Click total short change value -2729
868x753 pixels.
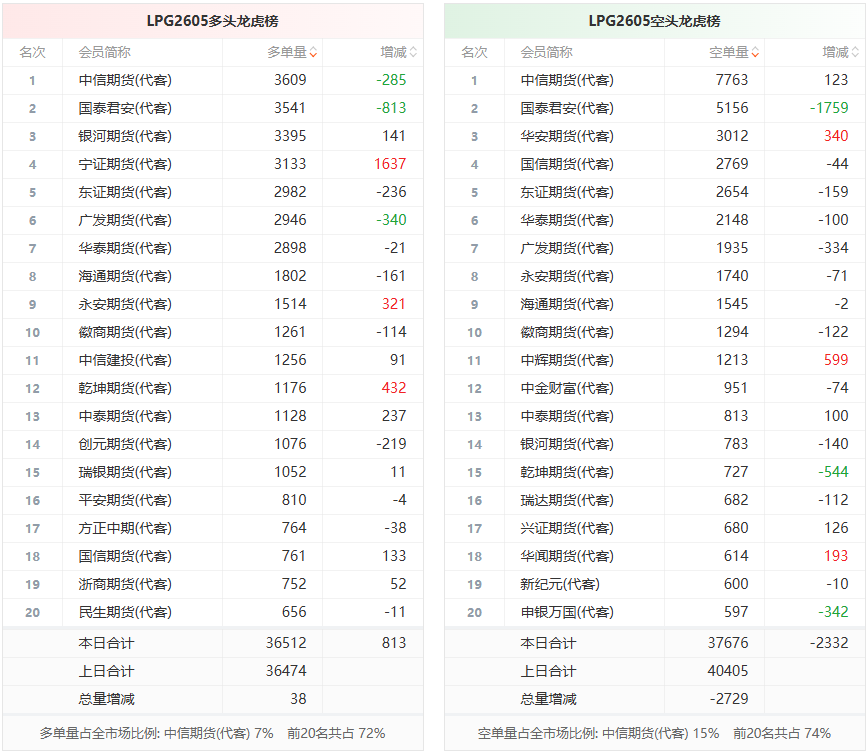coord(729,699)
